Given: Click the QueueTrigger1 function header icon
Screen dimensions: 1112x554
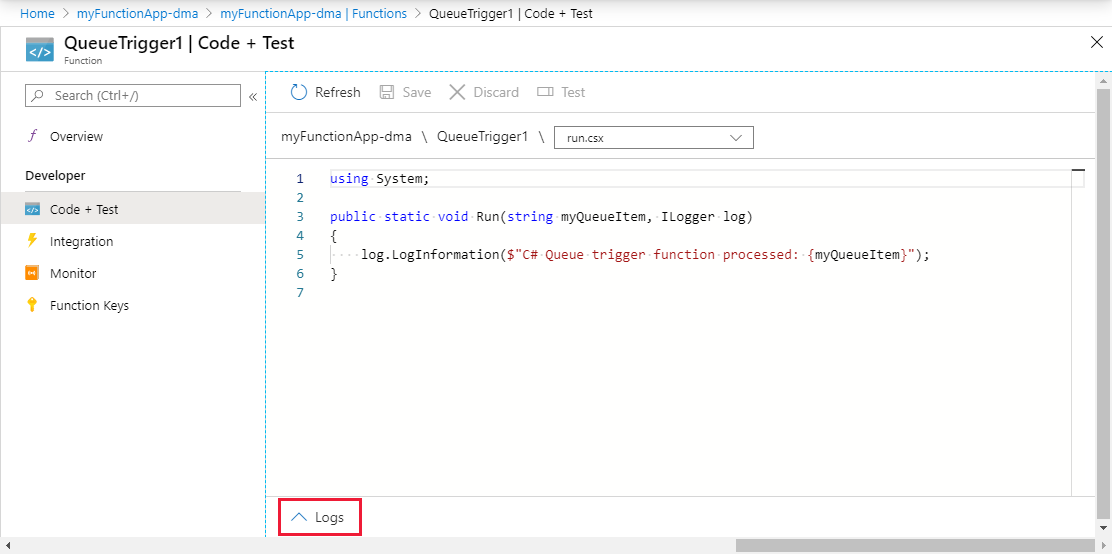Looking at the screenshot, I should pos(40,50).
